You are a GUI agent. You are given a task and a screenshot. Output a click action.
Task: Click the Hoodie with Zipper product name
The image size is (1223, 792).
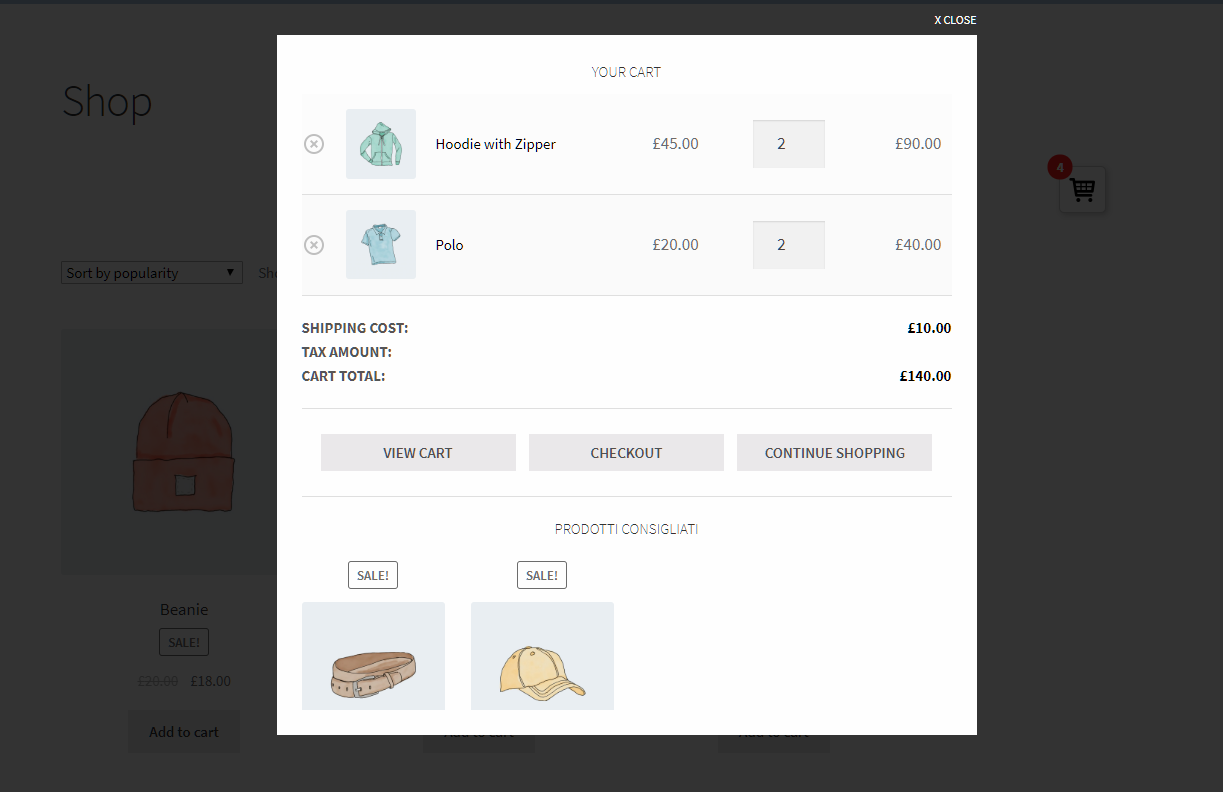(x=495, y=144)
